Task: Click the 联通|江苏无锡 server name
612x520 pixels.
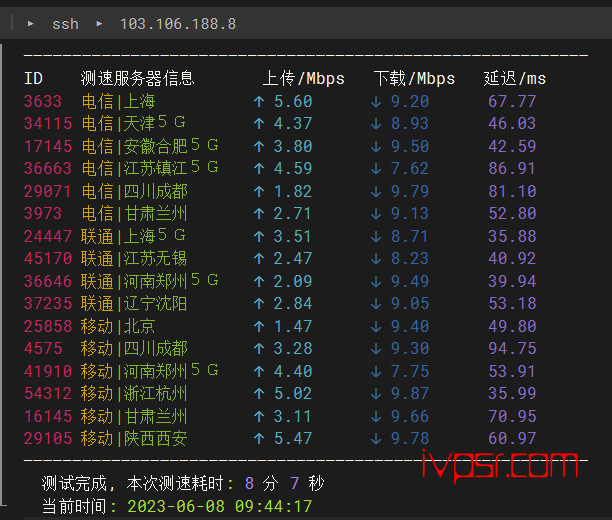Action: click(134, 258)
